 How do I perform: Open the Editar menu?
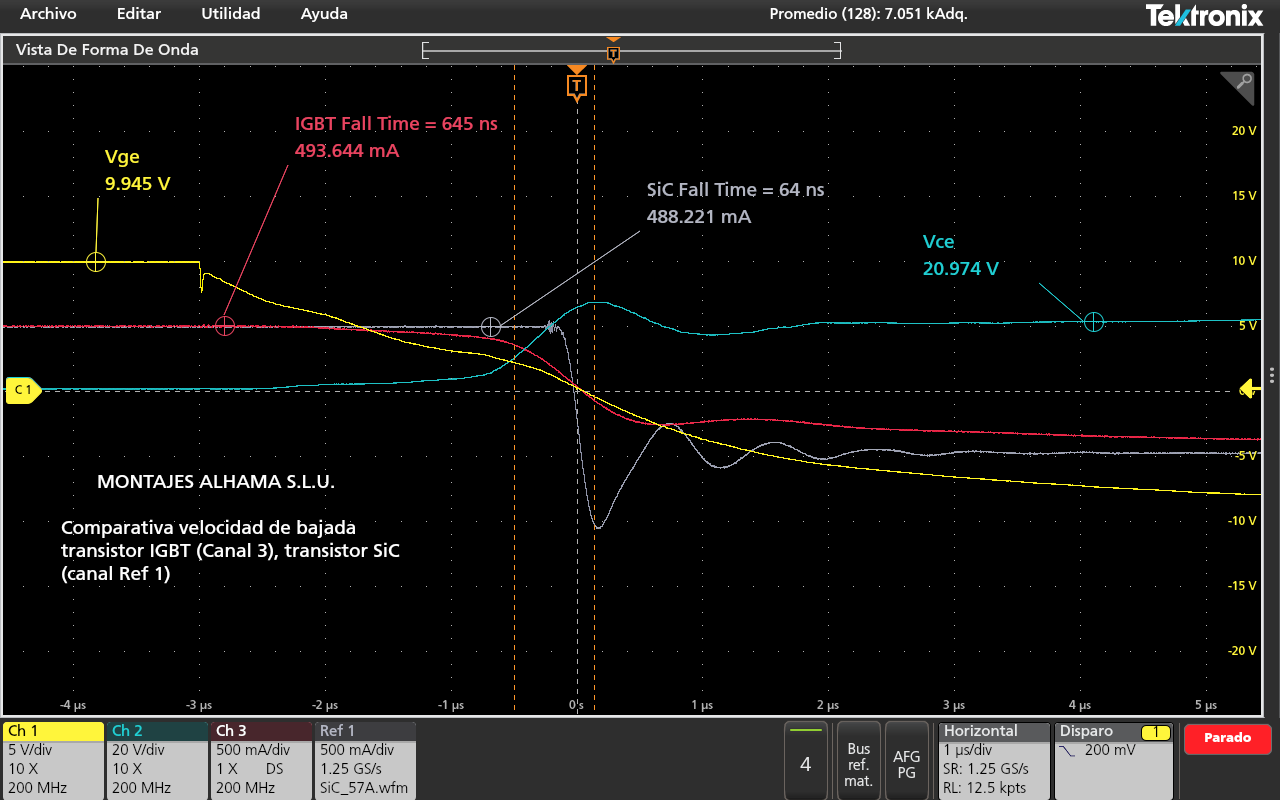point(138,14)
